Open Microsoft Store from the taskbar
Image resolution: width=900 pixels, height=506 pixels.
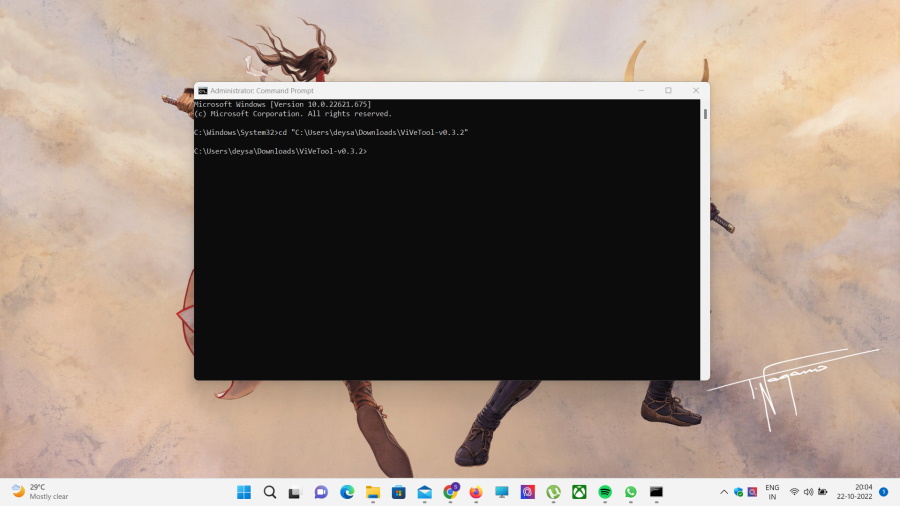(398, 492)
